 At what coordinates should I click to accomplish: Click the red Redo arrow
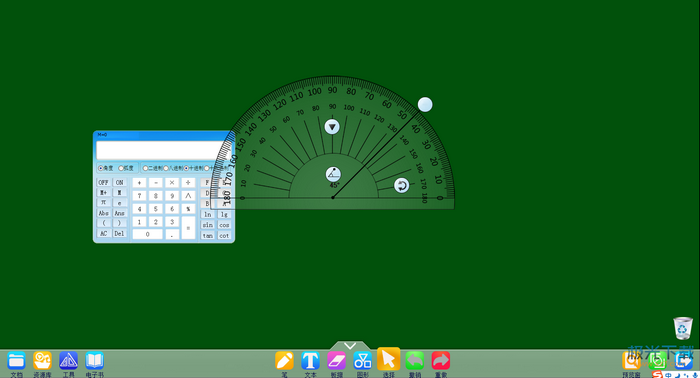click(441, 361)
